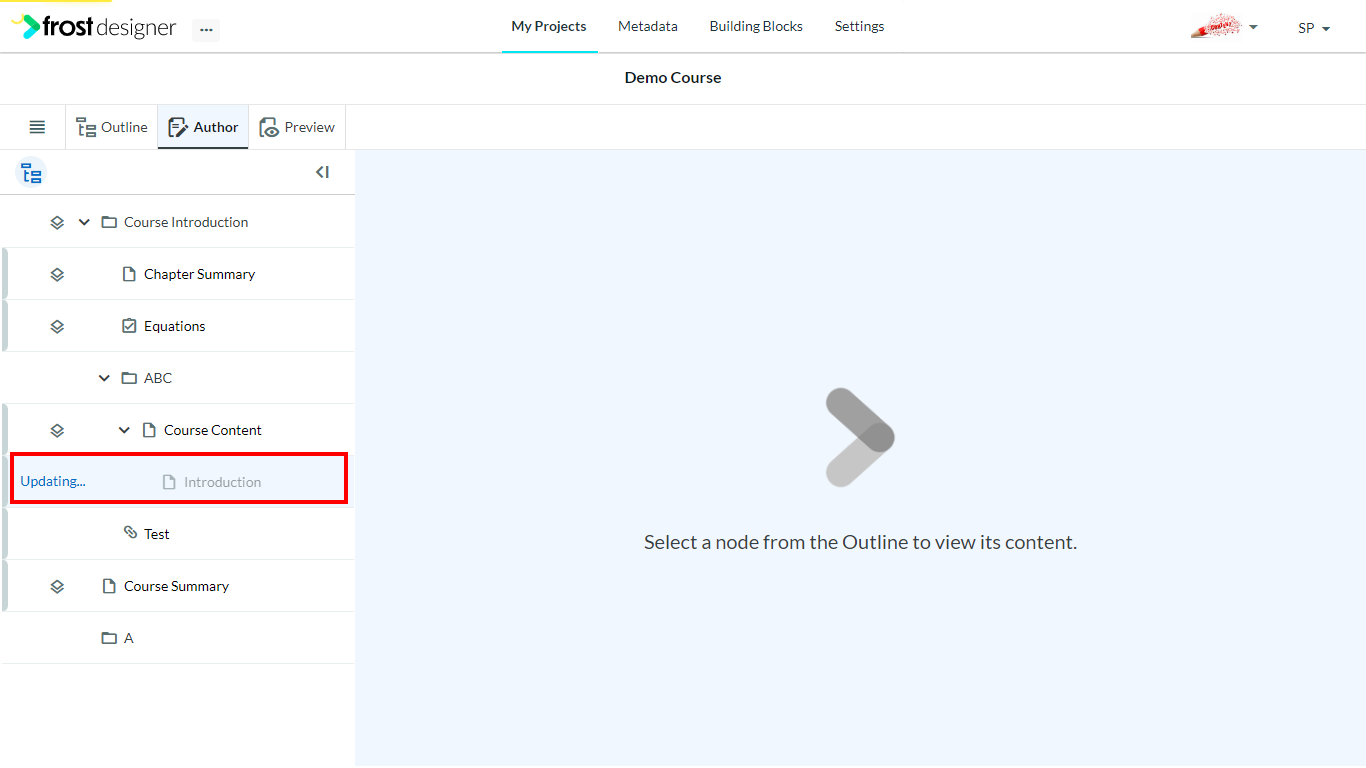Click the pencil brand logo
Viewport: 1366px width, 768px height.
[1216, 26]
